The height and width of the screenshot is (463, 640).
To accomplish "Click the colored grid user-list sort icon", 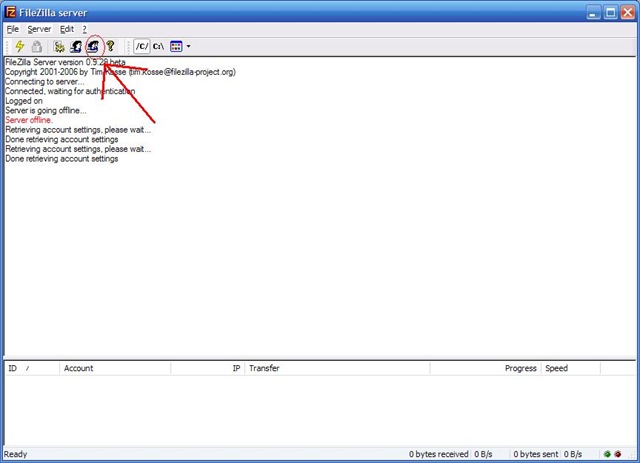I will coord(176,46).
